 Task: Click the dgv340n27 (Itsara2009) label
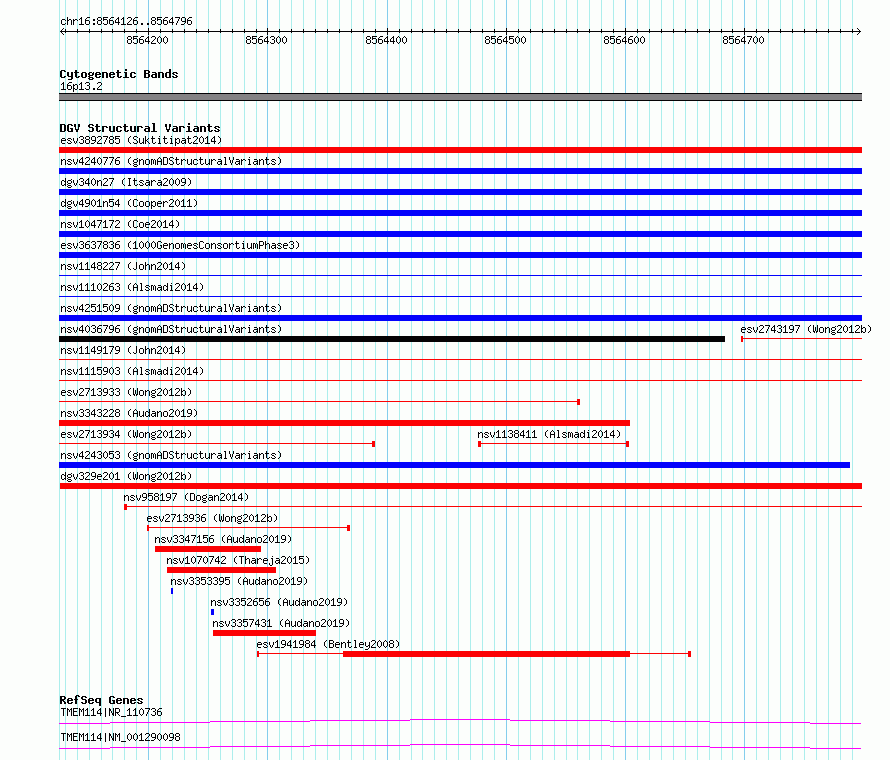(x=126, y=182)
